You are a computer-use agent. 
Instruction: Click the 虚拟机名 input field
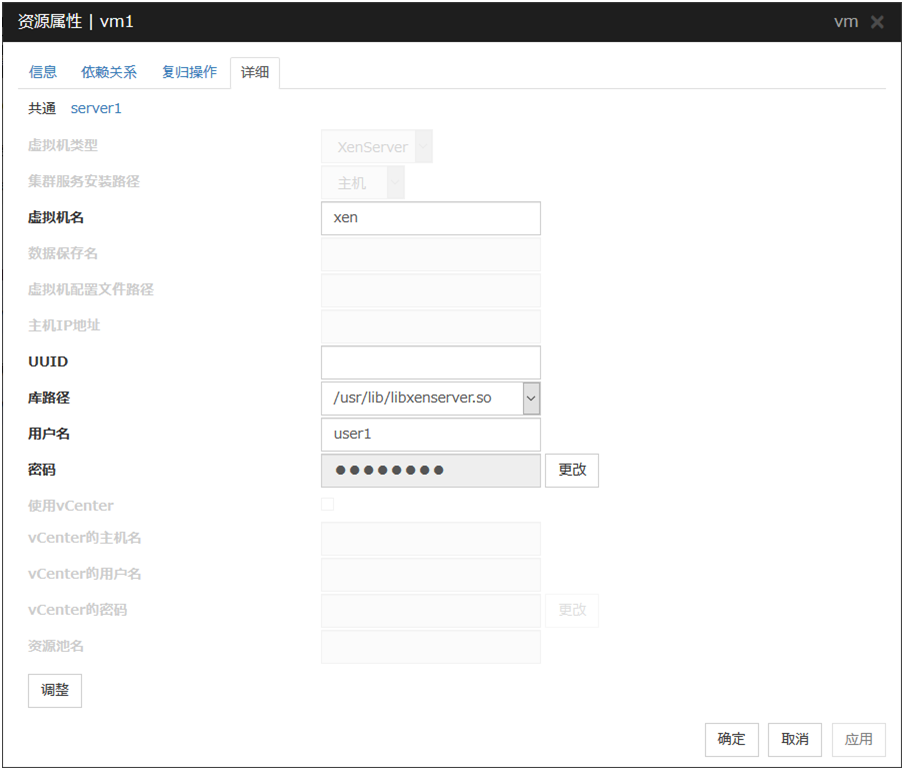[x=430, y=218]
